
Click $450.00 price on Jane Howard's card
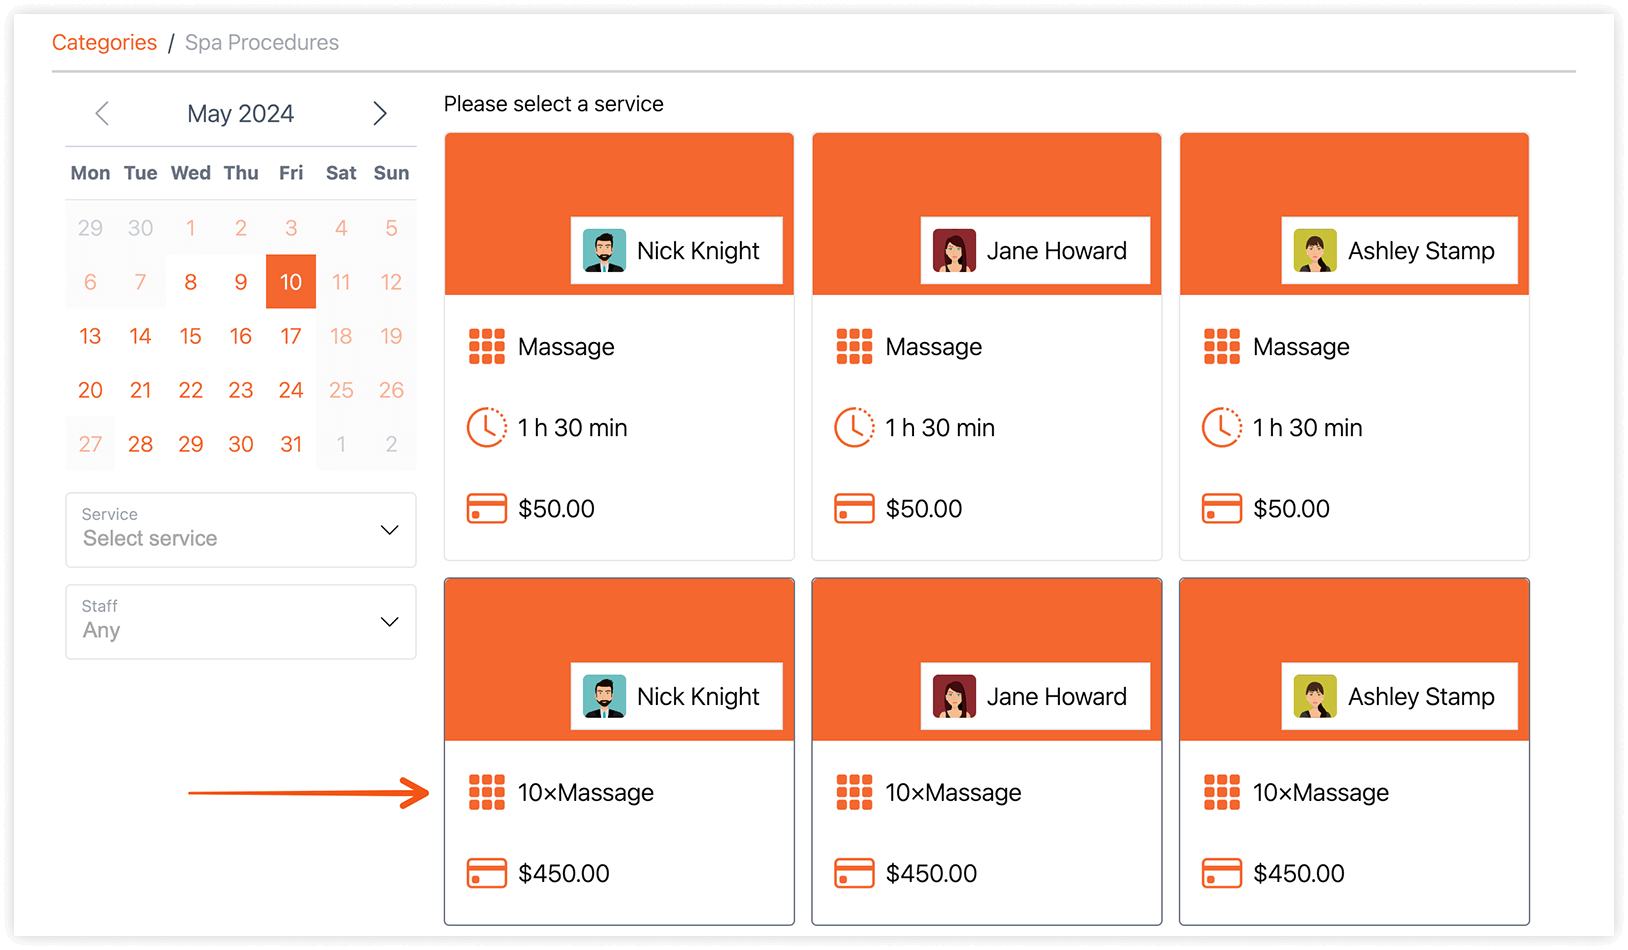pyautogui.click(x=931, y=873)
